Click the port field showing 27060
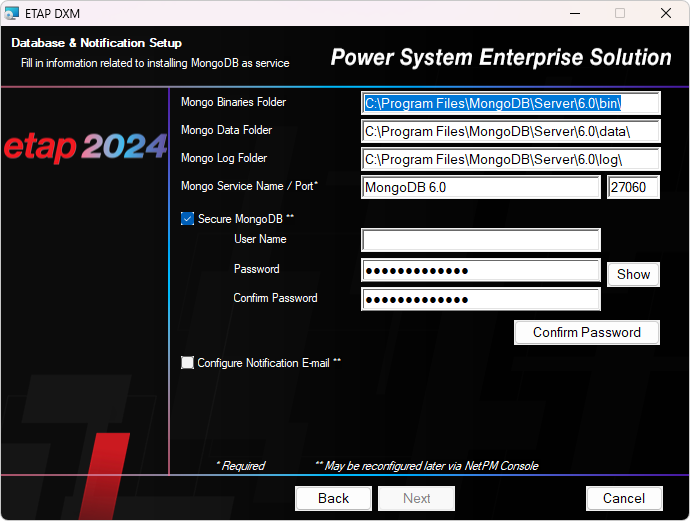 pos(633,187)
